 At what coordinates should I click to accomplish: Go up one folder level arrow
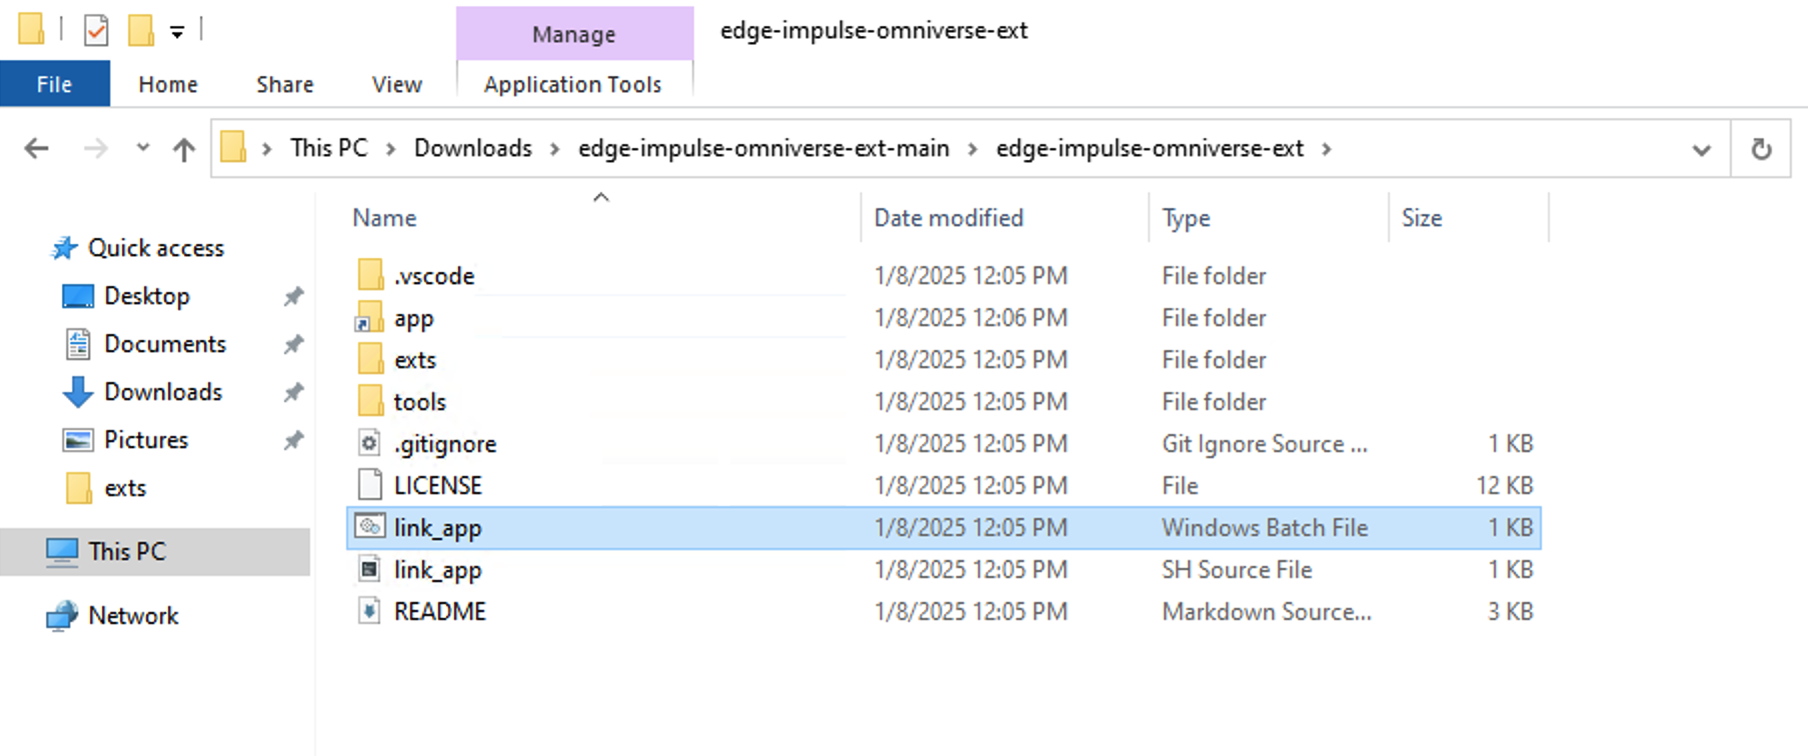pyautogui.click(x=183, y=149)
